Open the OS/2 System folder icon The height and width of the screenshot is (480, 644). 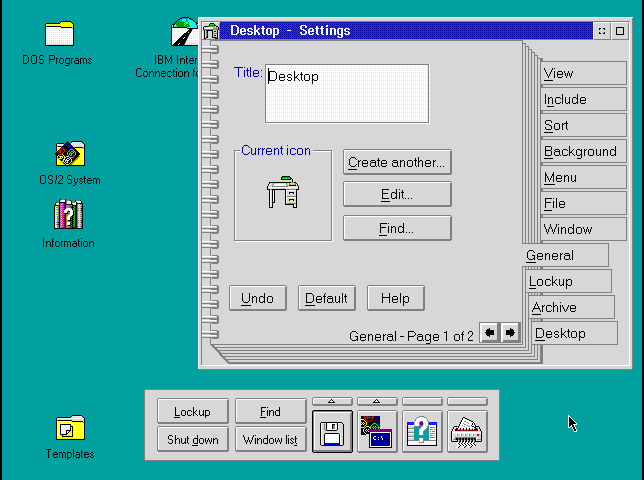point(69,155)
